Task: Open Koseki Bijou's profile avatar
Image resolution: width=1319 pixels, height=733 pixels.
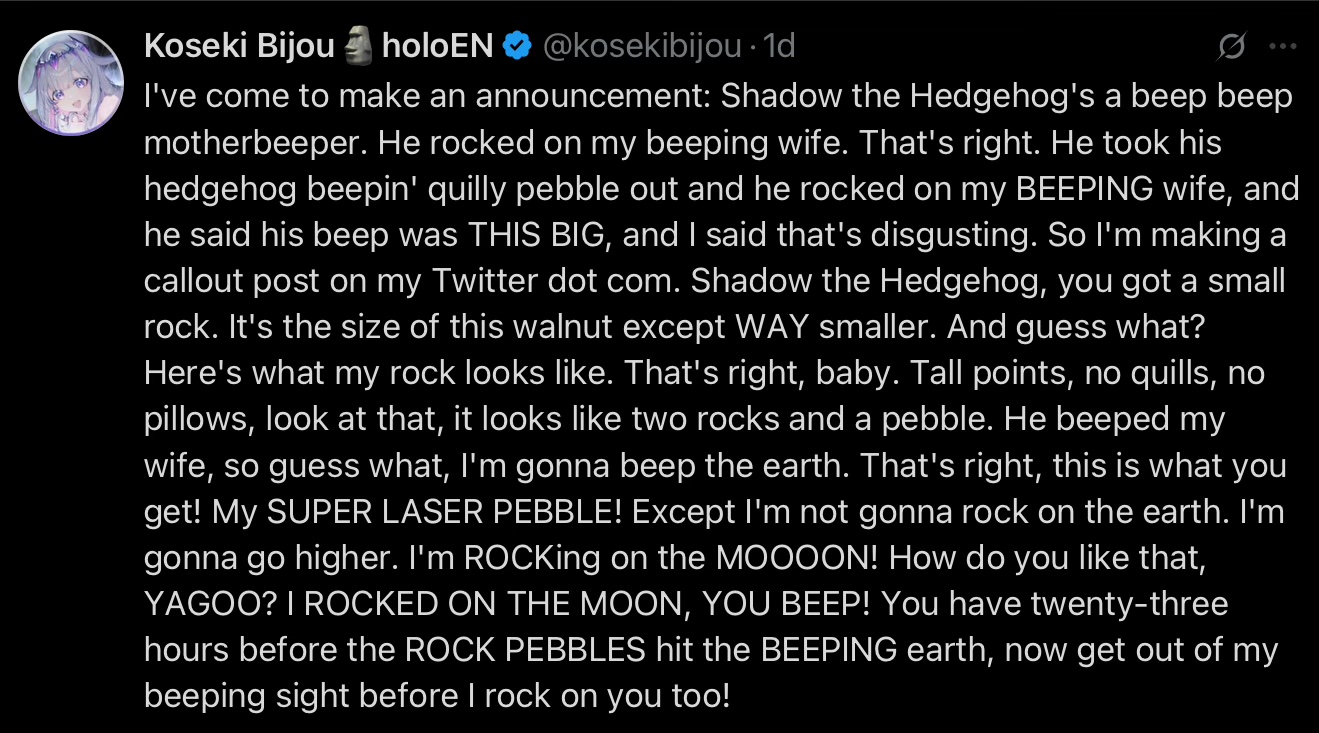Action: (x=71, y=83)
